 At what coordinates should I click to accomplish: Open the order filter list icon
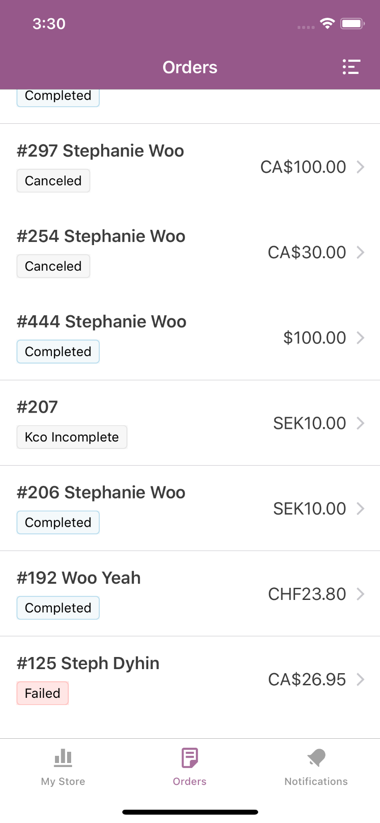[x=351, y=67]
